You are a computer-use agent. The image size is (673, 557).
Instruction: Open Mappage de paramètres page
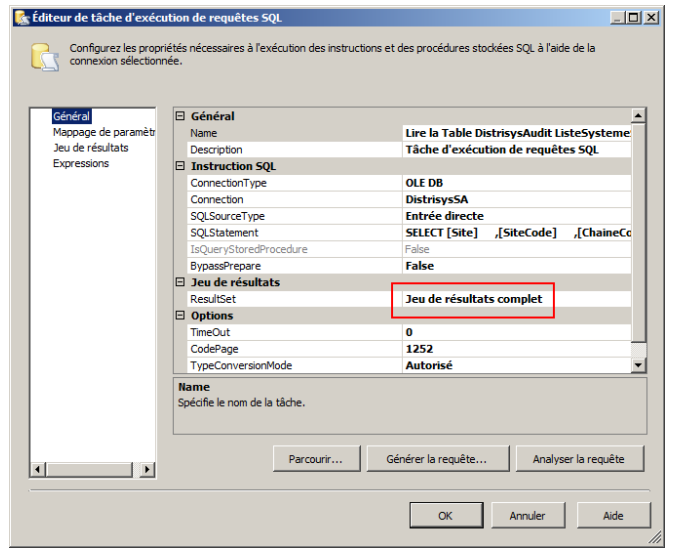tap(103, 132)
